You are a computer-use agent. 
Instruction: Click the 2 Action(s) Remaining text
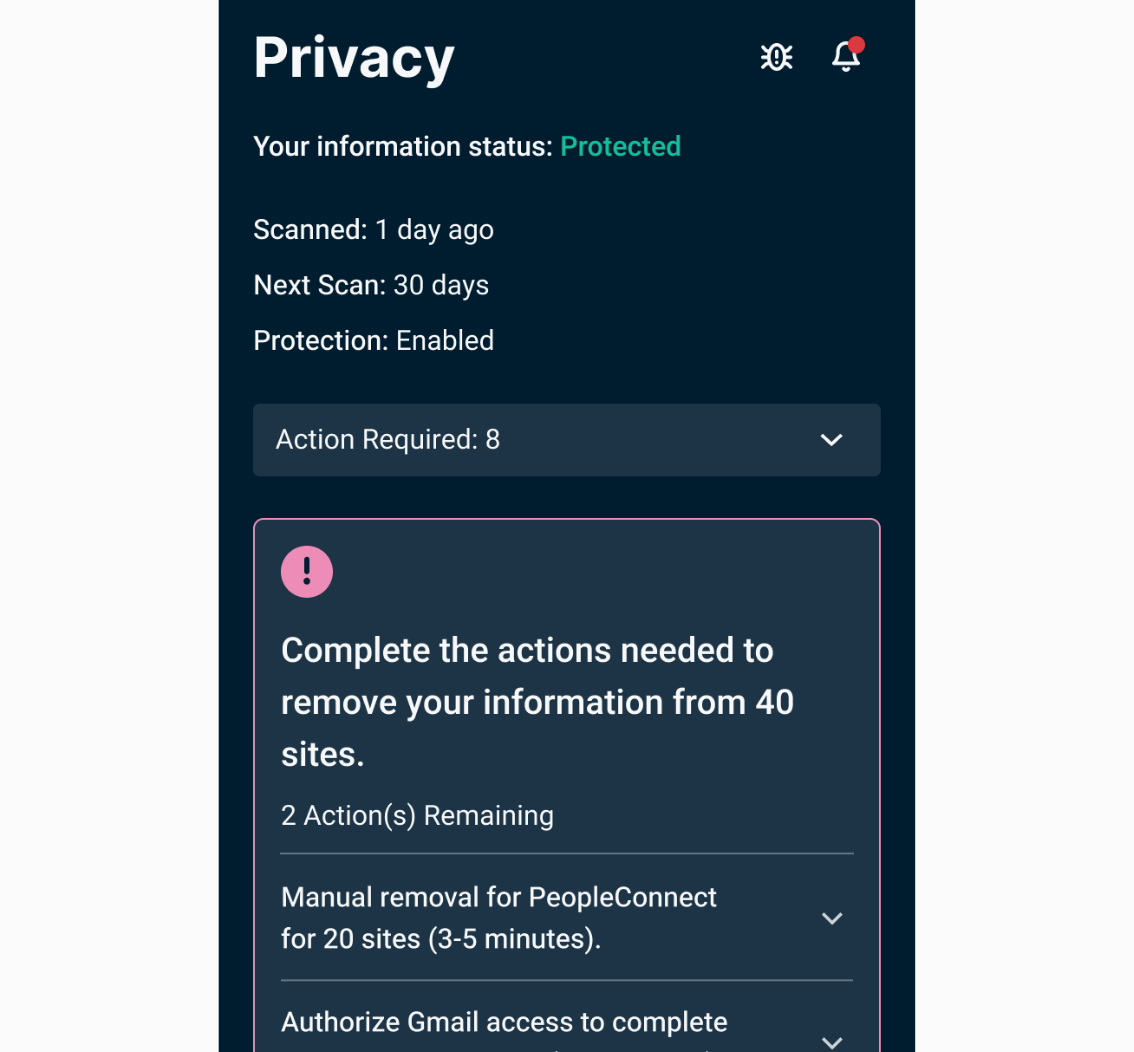click(x=417, y=816)
